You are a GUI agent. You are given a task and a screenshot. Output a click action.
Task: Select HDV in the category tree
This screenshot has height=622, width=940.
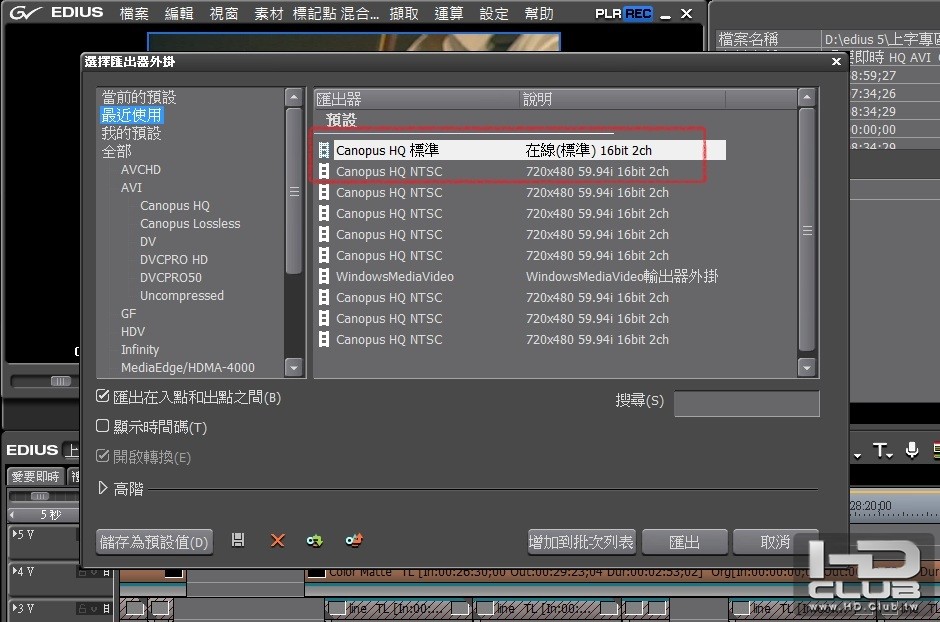point(132,331)
